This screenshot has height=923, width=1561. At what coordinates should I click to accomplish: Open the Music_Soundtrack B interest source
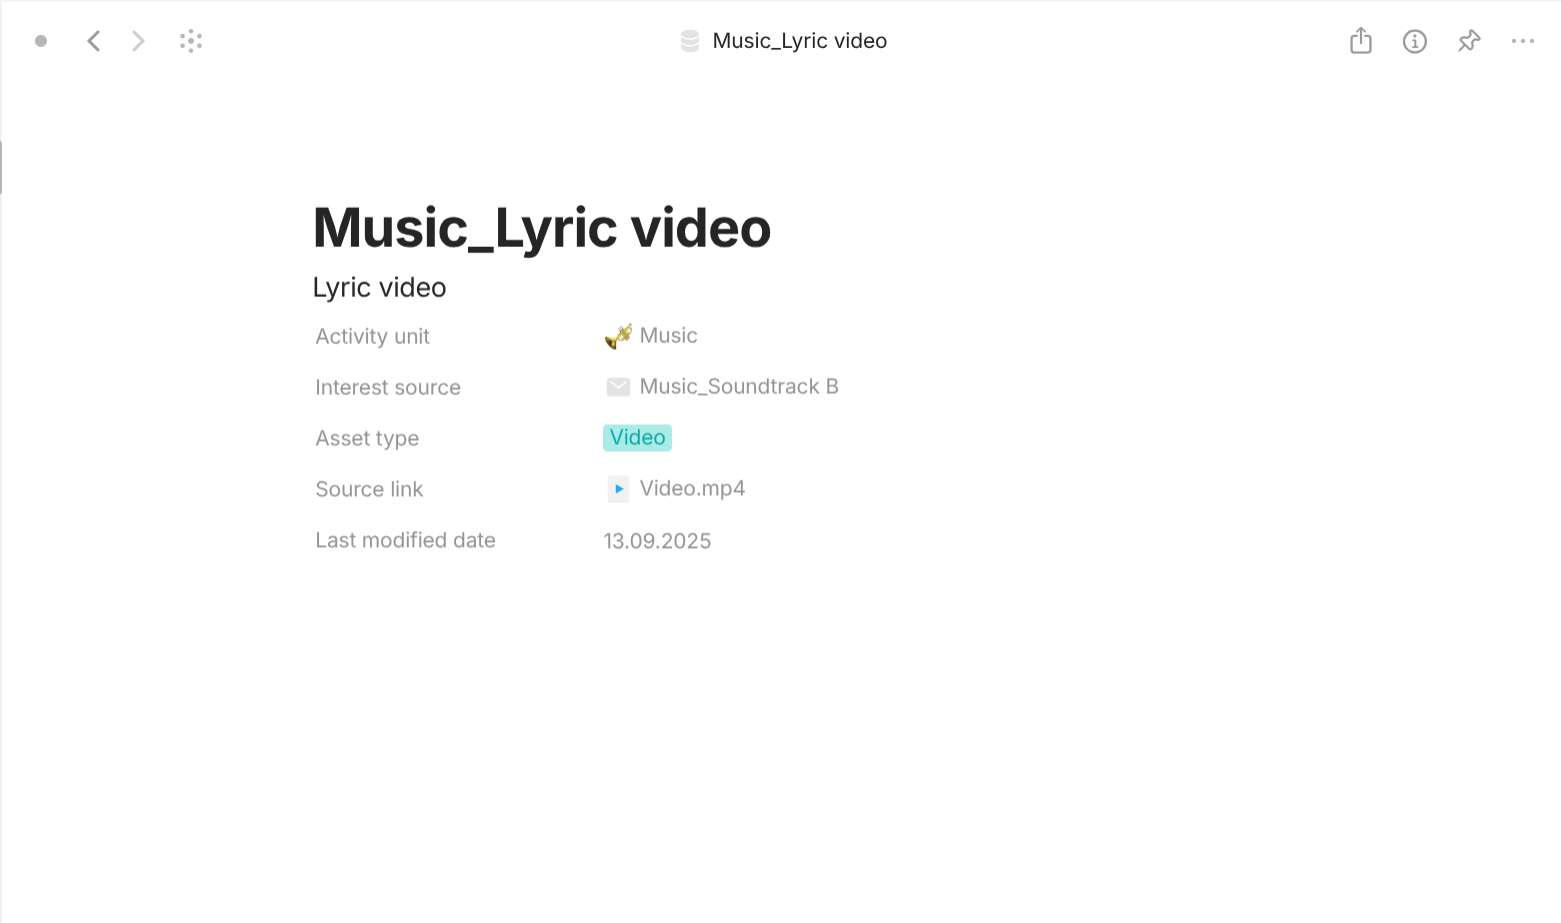(x=739, y=386)
